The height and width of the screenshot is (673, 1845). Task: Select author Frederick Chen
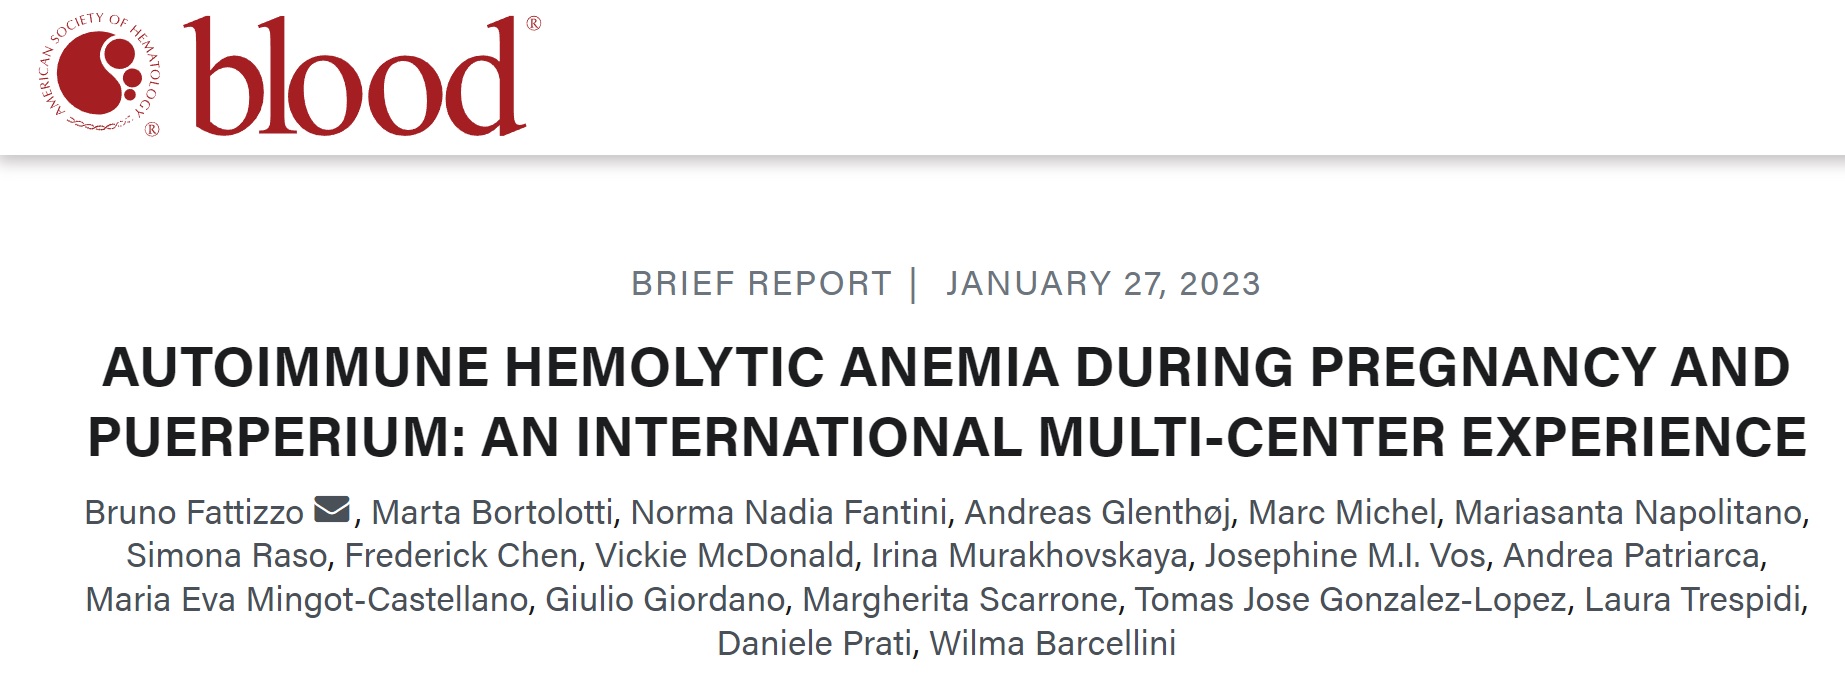pyautogui.click(x=462, y=556)
